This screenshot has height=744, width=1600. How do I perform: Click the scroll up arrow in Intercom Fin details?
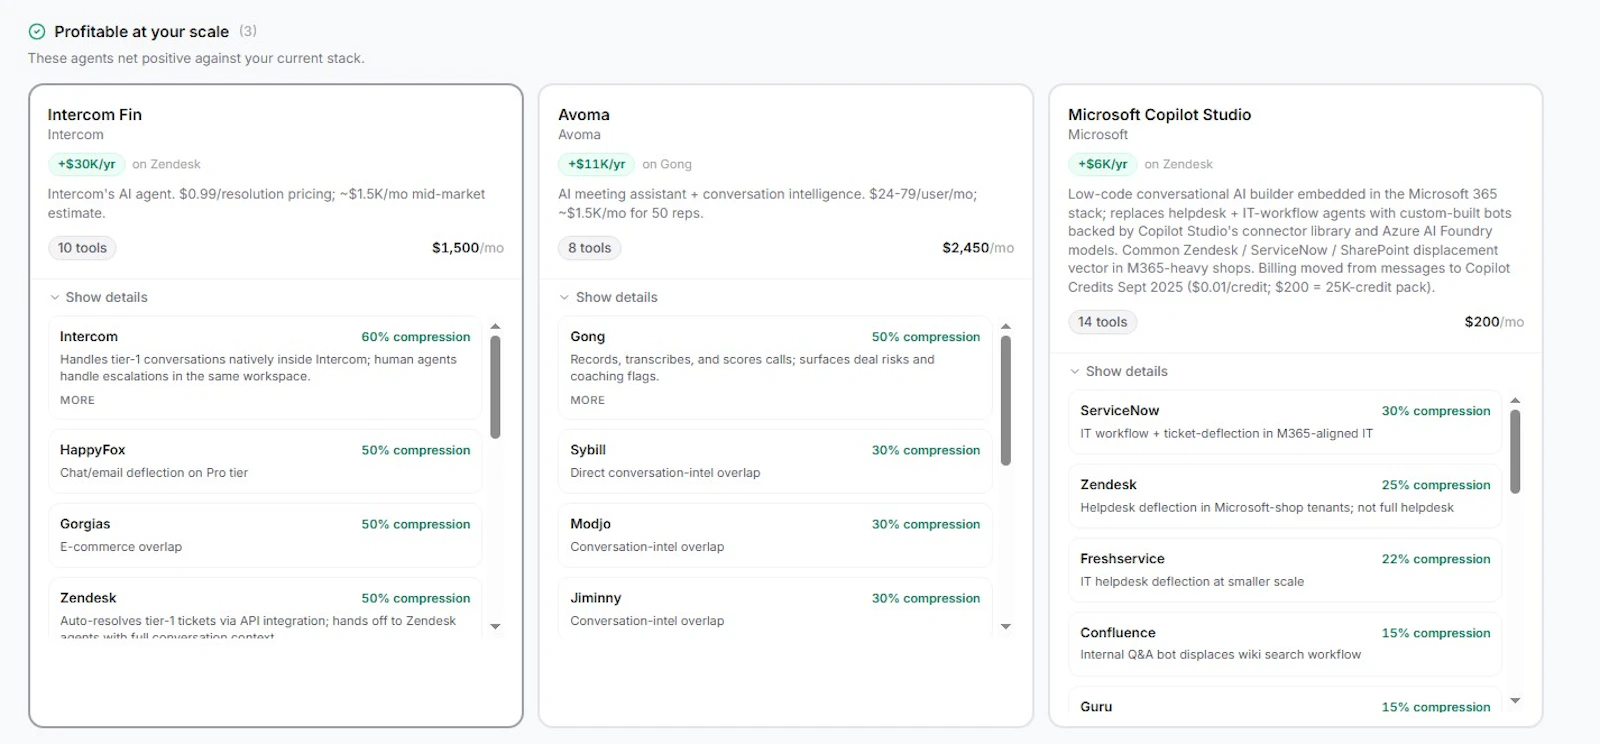tap(495, 326)
